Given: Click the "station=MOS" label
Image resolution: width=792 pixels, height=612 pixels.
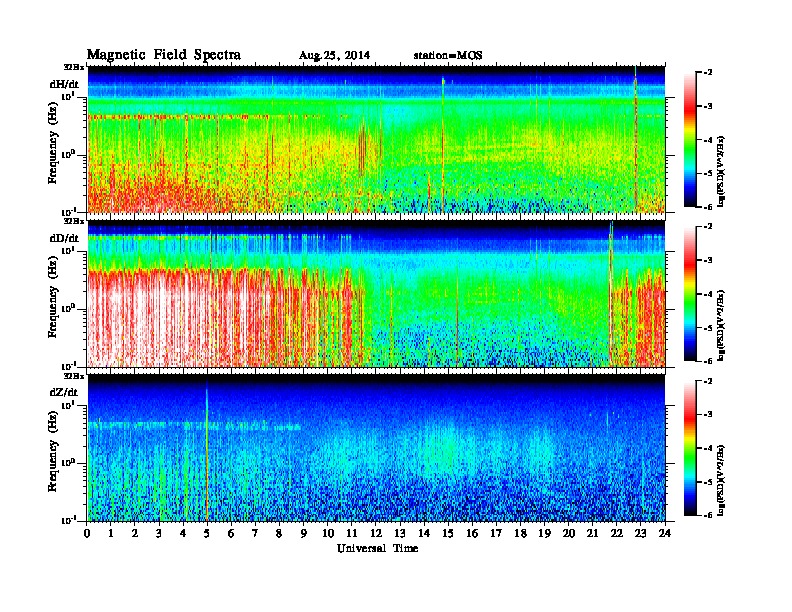Looking at the screenshot, I should pyautogui.click(x=448, y=56).
